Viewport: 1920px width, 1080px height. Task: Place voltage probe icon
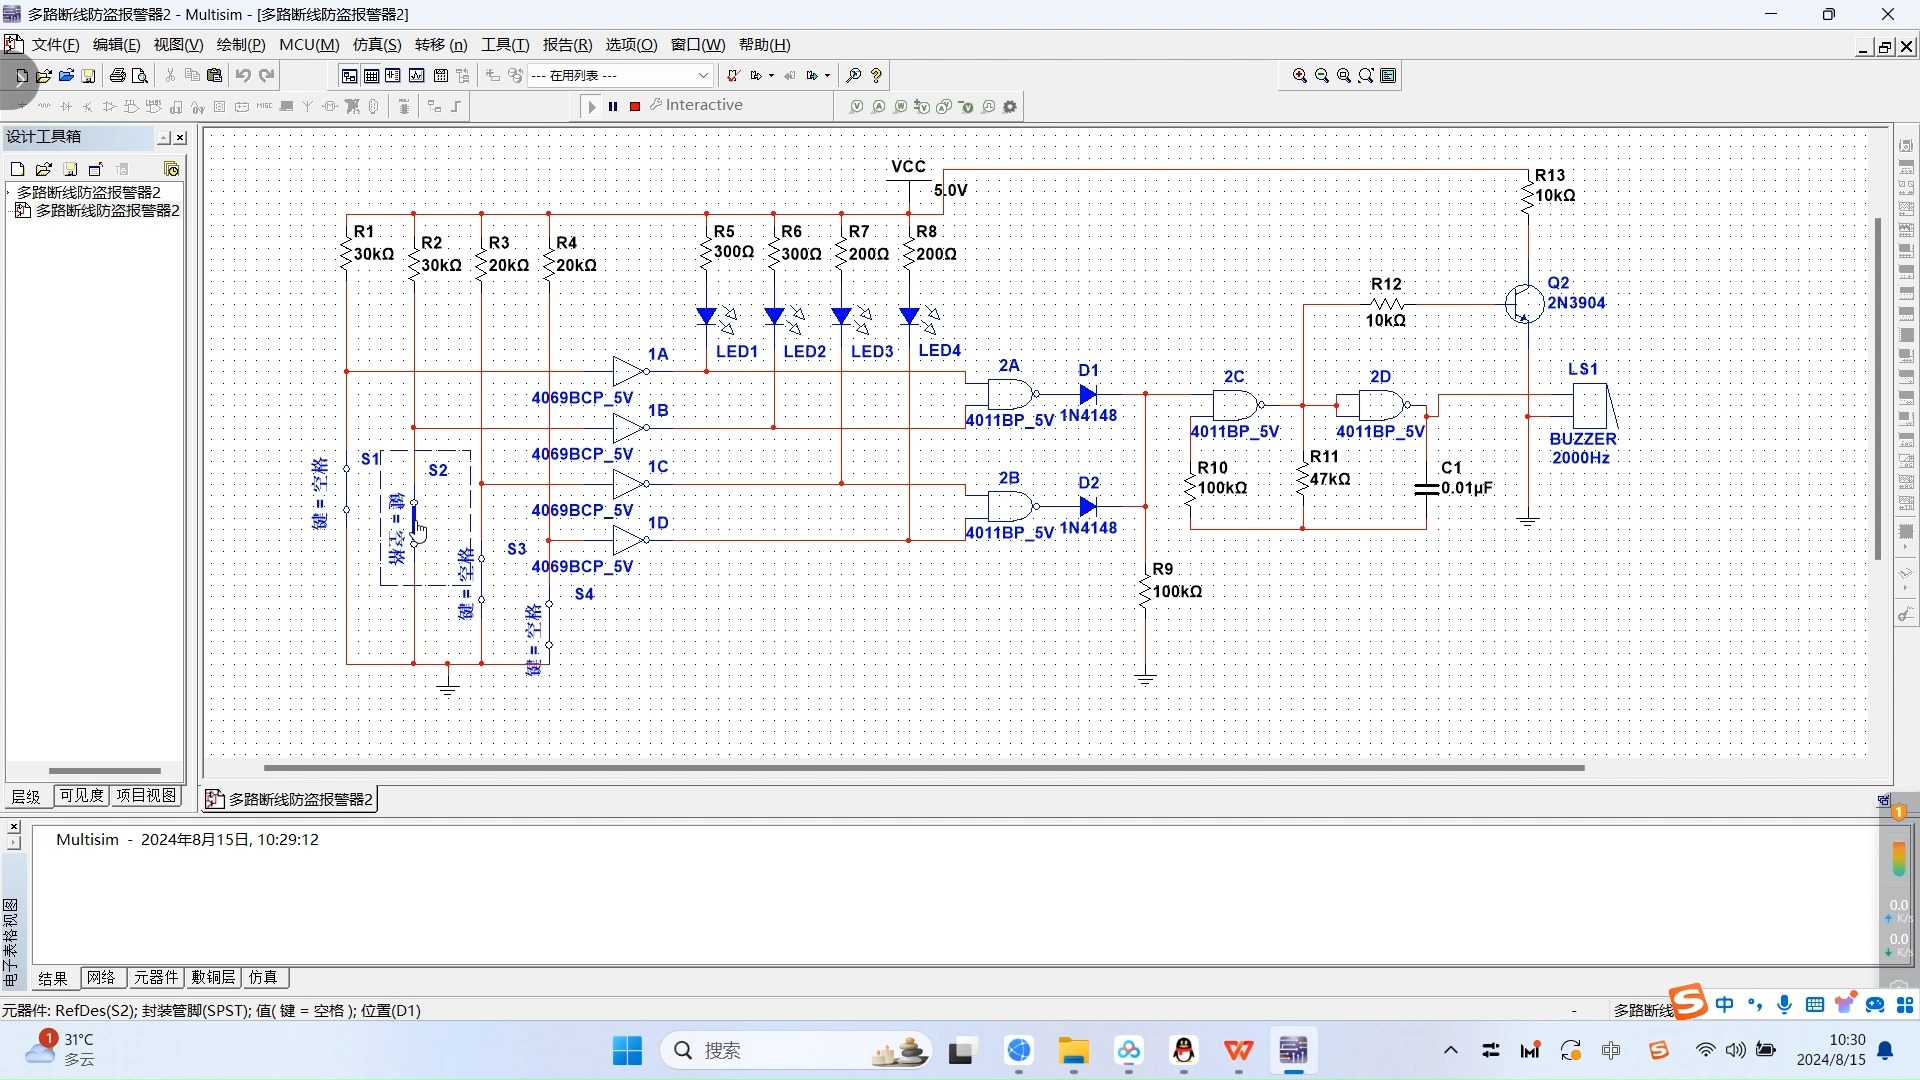856,106
